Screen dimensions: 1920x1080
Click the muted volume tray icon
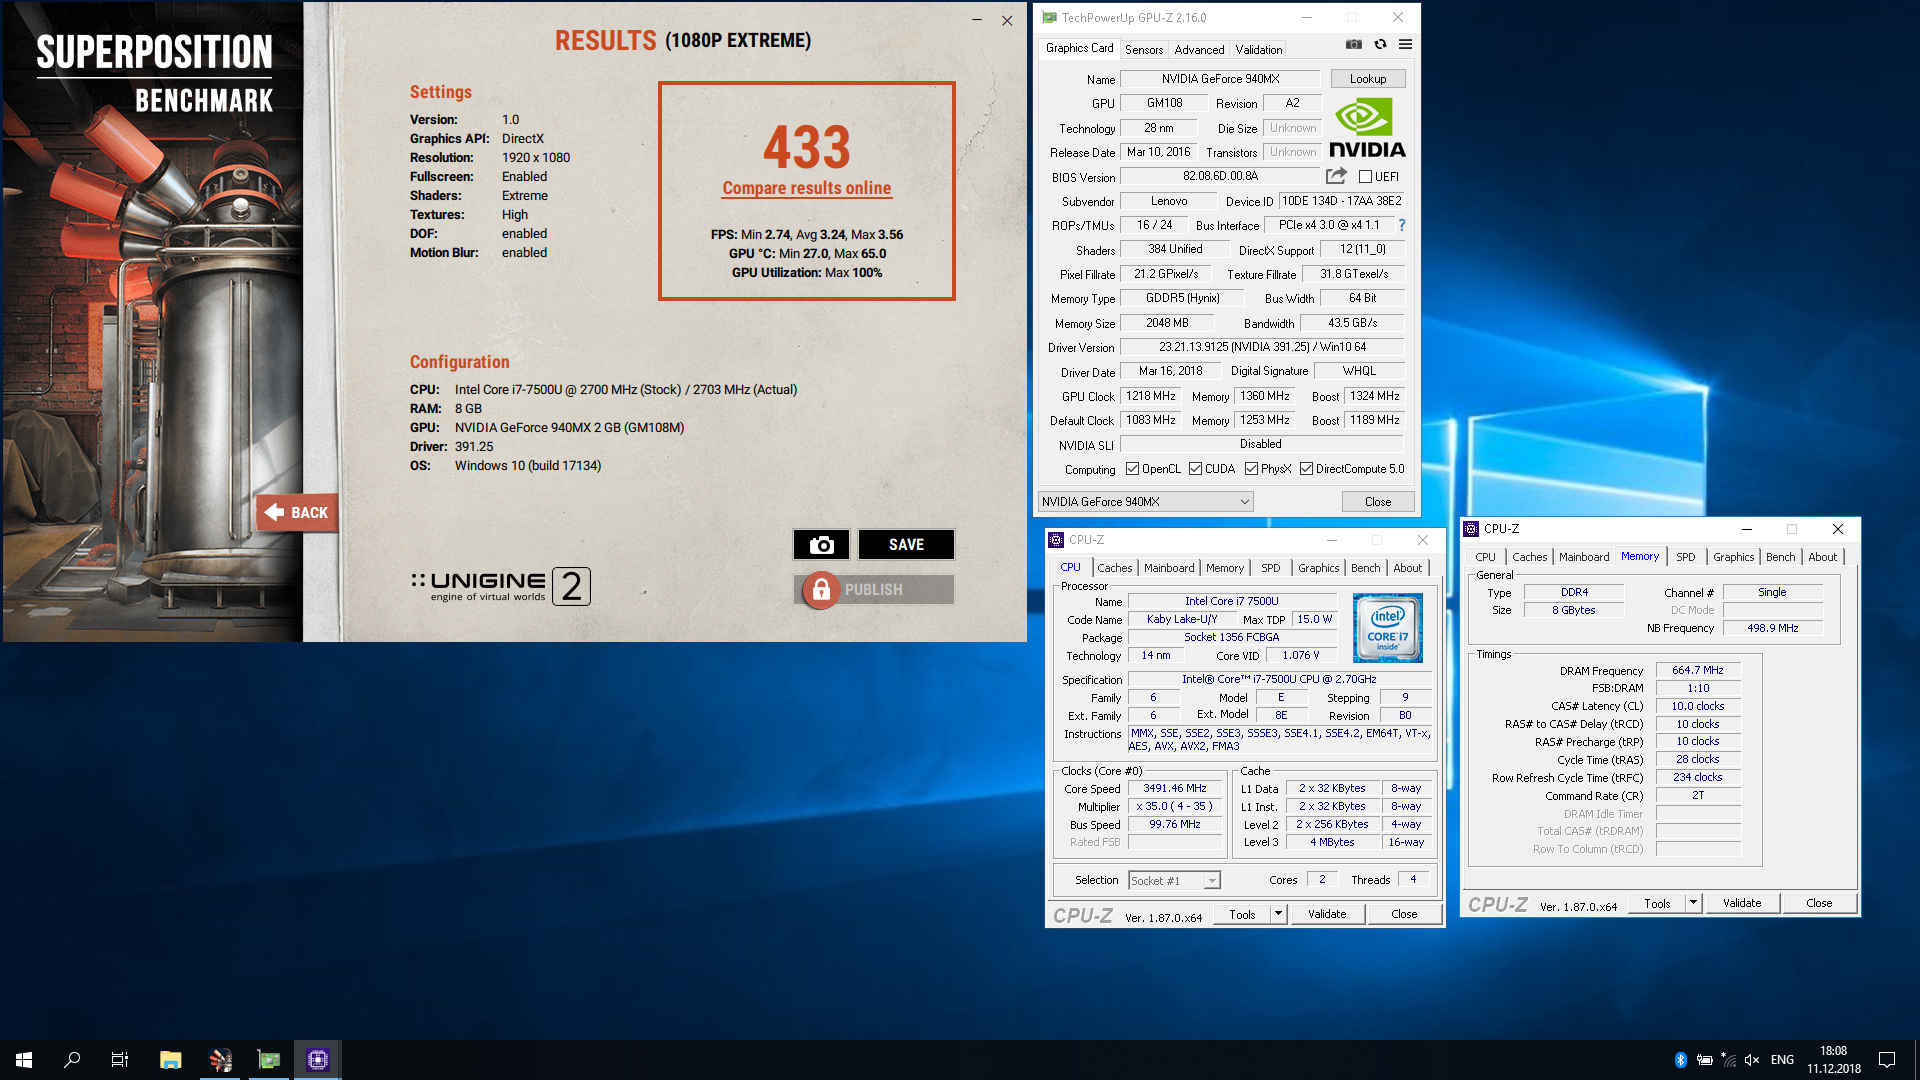click(x=1752, y=1060)
